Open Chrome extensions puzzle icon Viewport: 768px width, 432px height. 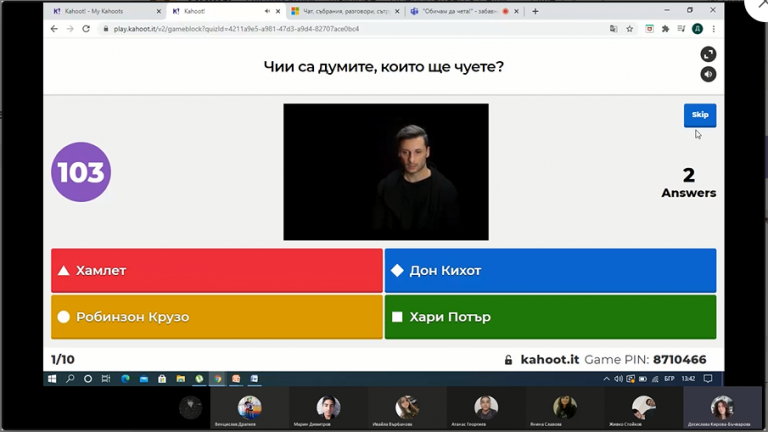[x=665, y=29]
